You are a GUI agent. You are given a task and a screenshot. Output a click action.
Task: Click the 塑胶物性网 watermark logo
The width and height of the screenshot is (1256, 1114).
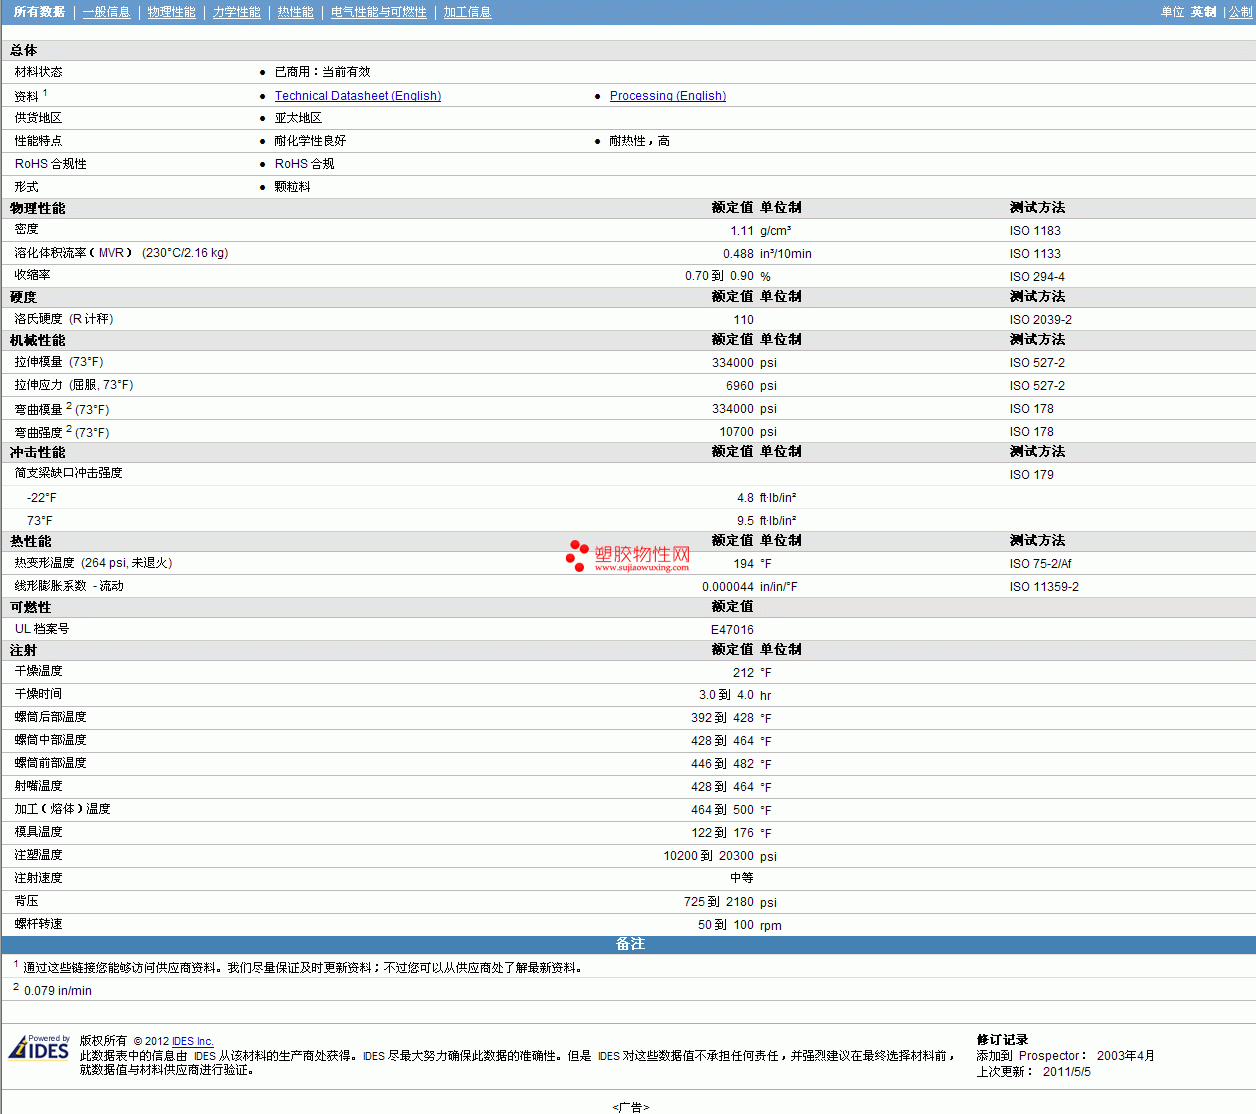[629, 556]
